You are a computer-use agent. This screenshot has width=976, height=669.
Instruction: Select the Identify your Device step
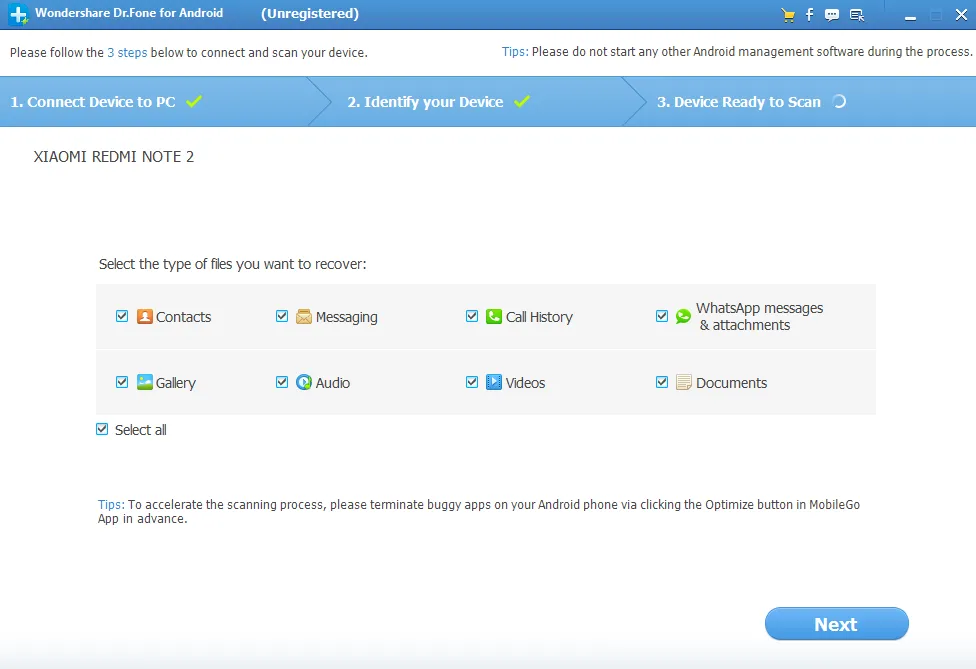pos(425,102)
